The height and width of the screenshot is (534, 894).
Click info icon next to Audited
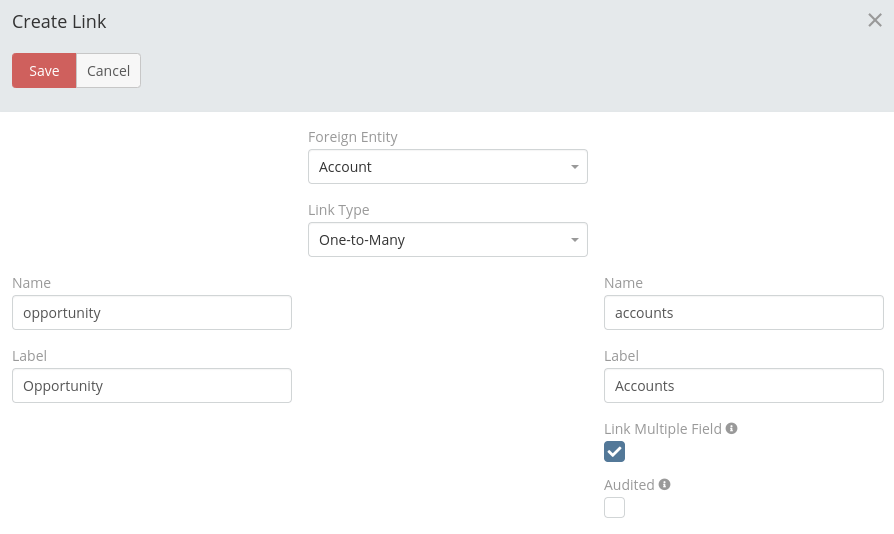[x=664, y=484]
